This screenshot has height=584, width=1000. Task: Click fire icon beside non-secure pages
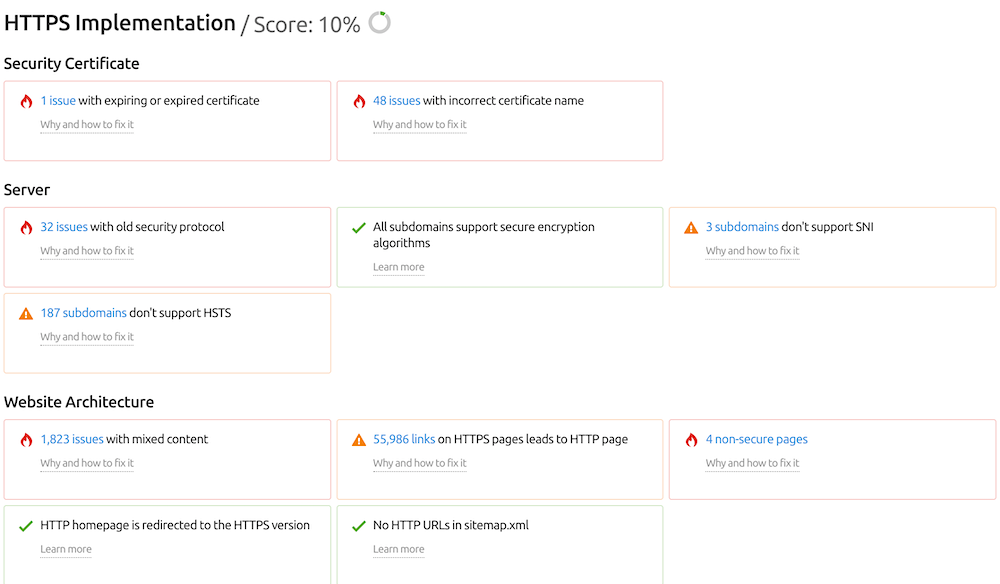[691, 440]
